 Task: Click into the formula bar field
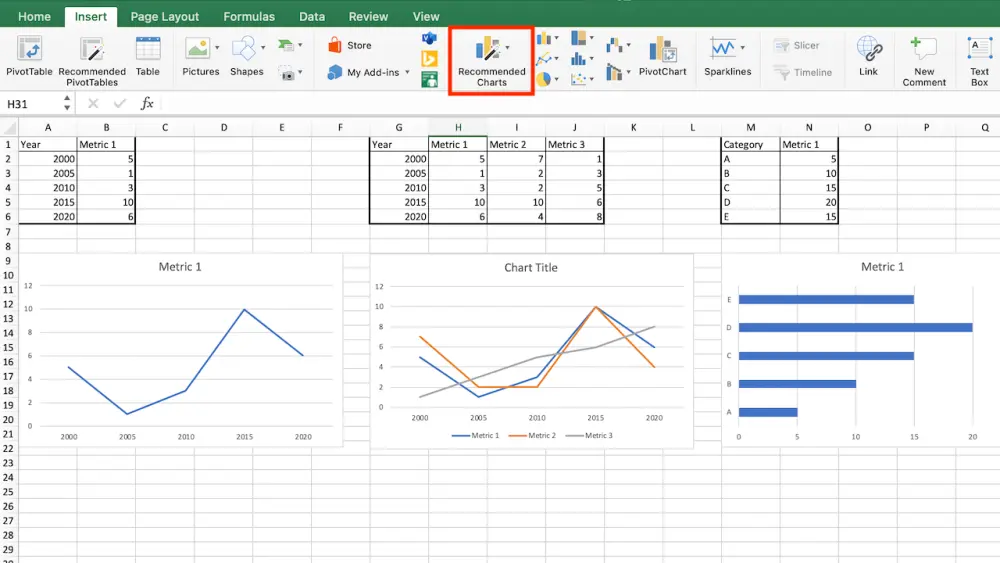click(579, 103)
